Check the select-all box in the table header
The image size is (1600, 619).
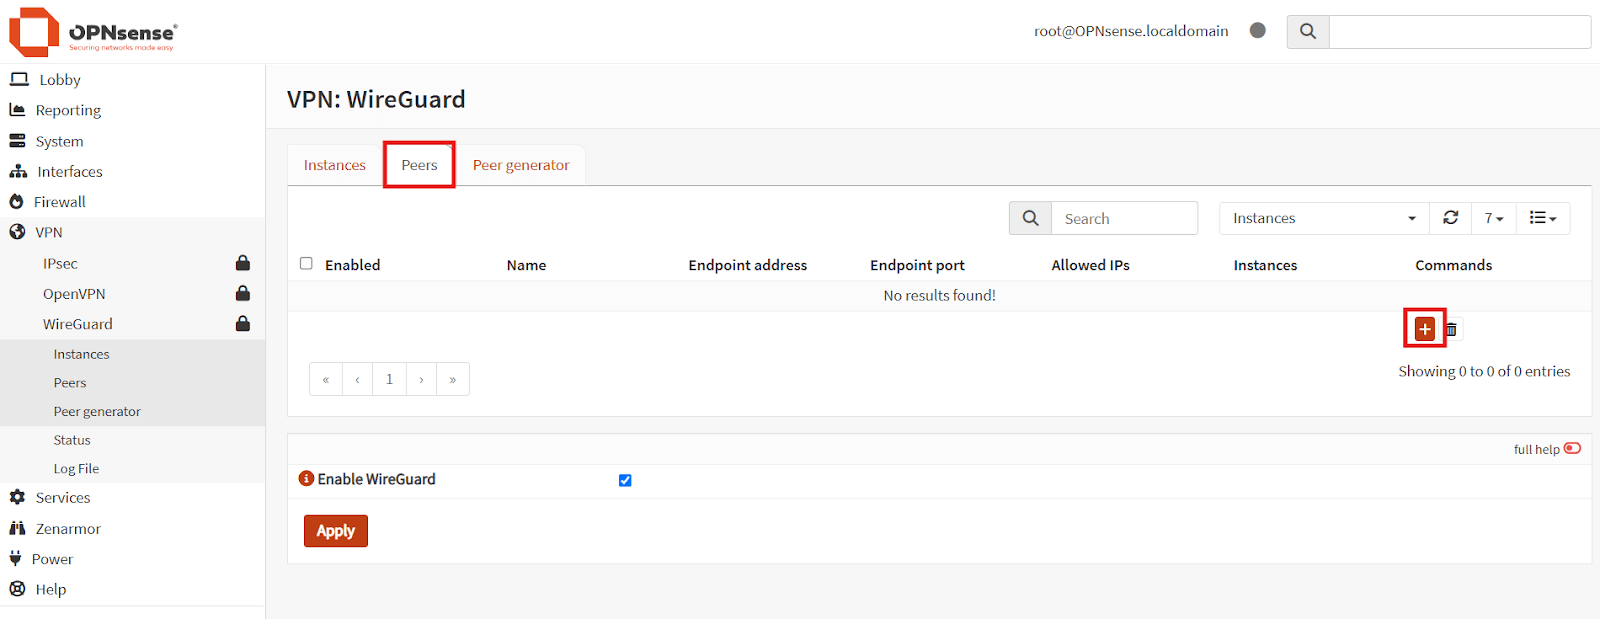[306, 264]
